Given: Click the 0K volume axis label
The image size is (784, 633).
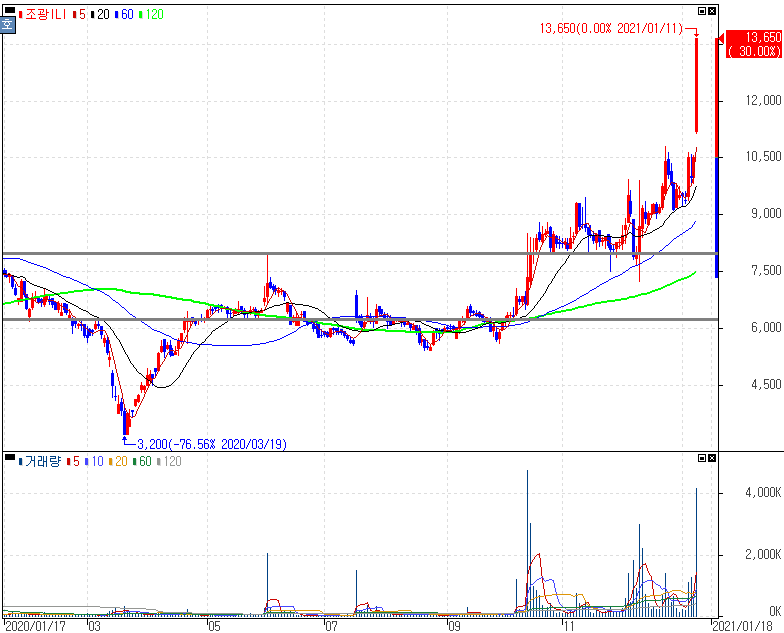Looking at the screenshot, I should pos(775,612).
